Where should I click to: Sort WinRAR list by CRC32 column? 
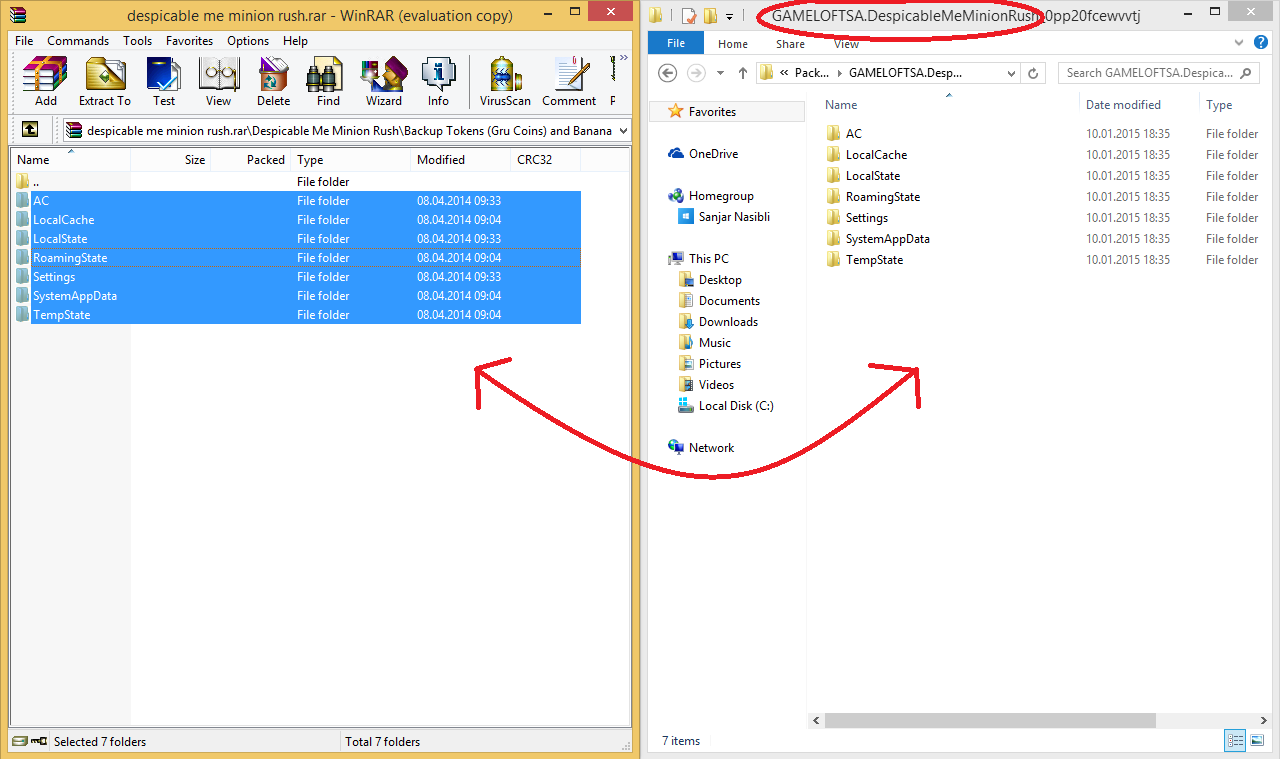(545, 160)
